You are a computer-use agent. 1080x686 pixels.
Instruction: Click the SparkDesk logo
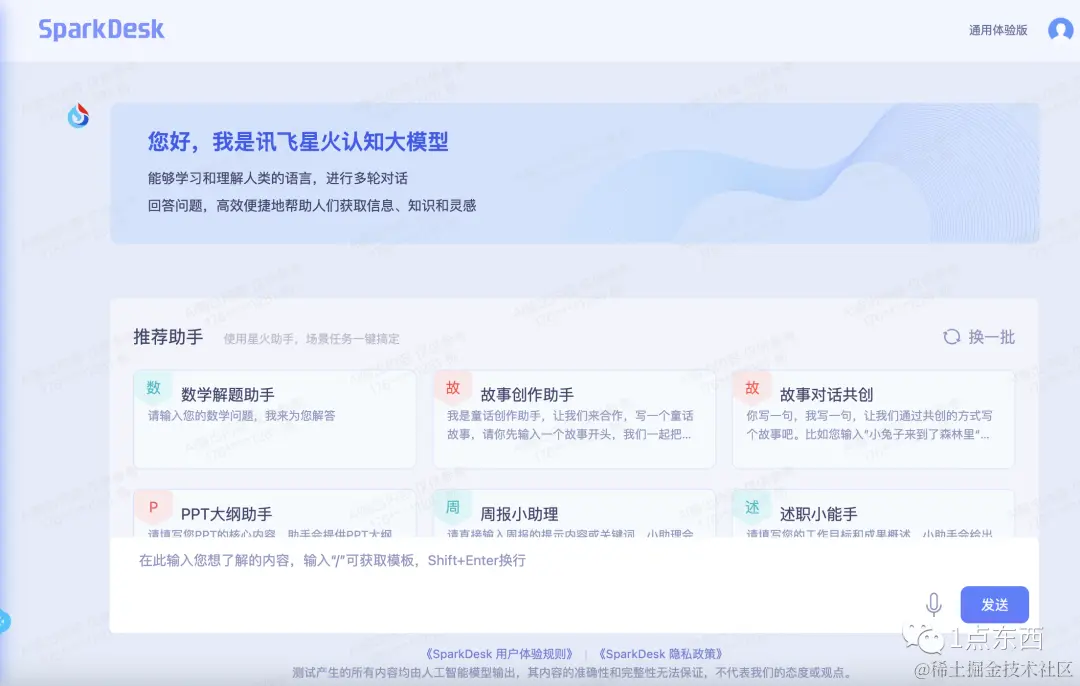click(100, 29)
